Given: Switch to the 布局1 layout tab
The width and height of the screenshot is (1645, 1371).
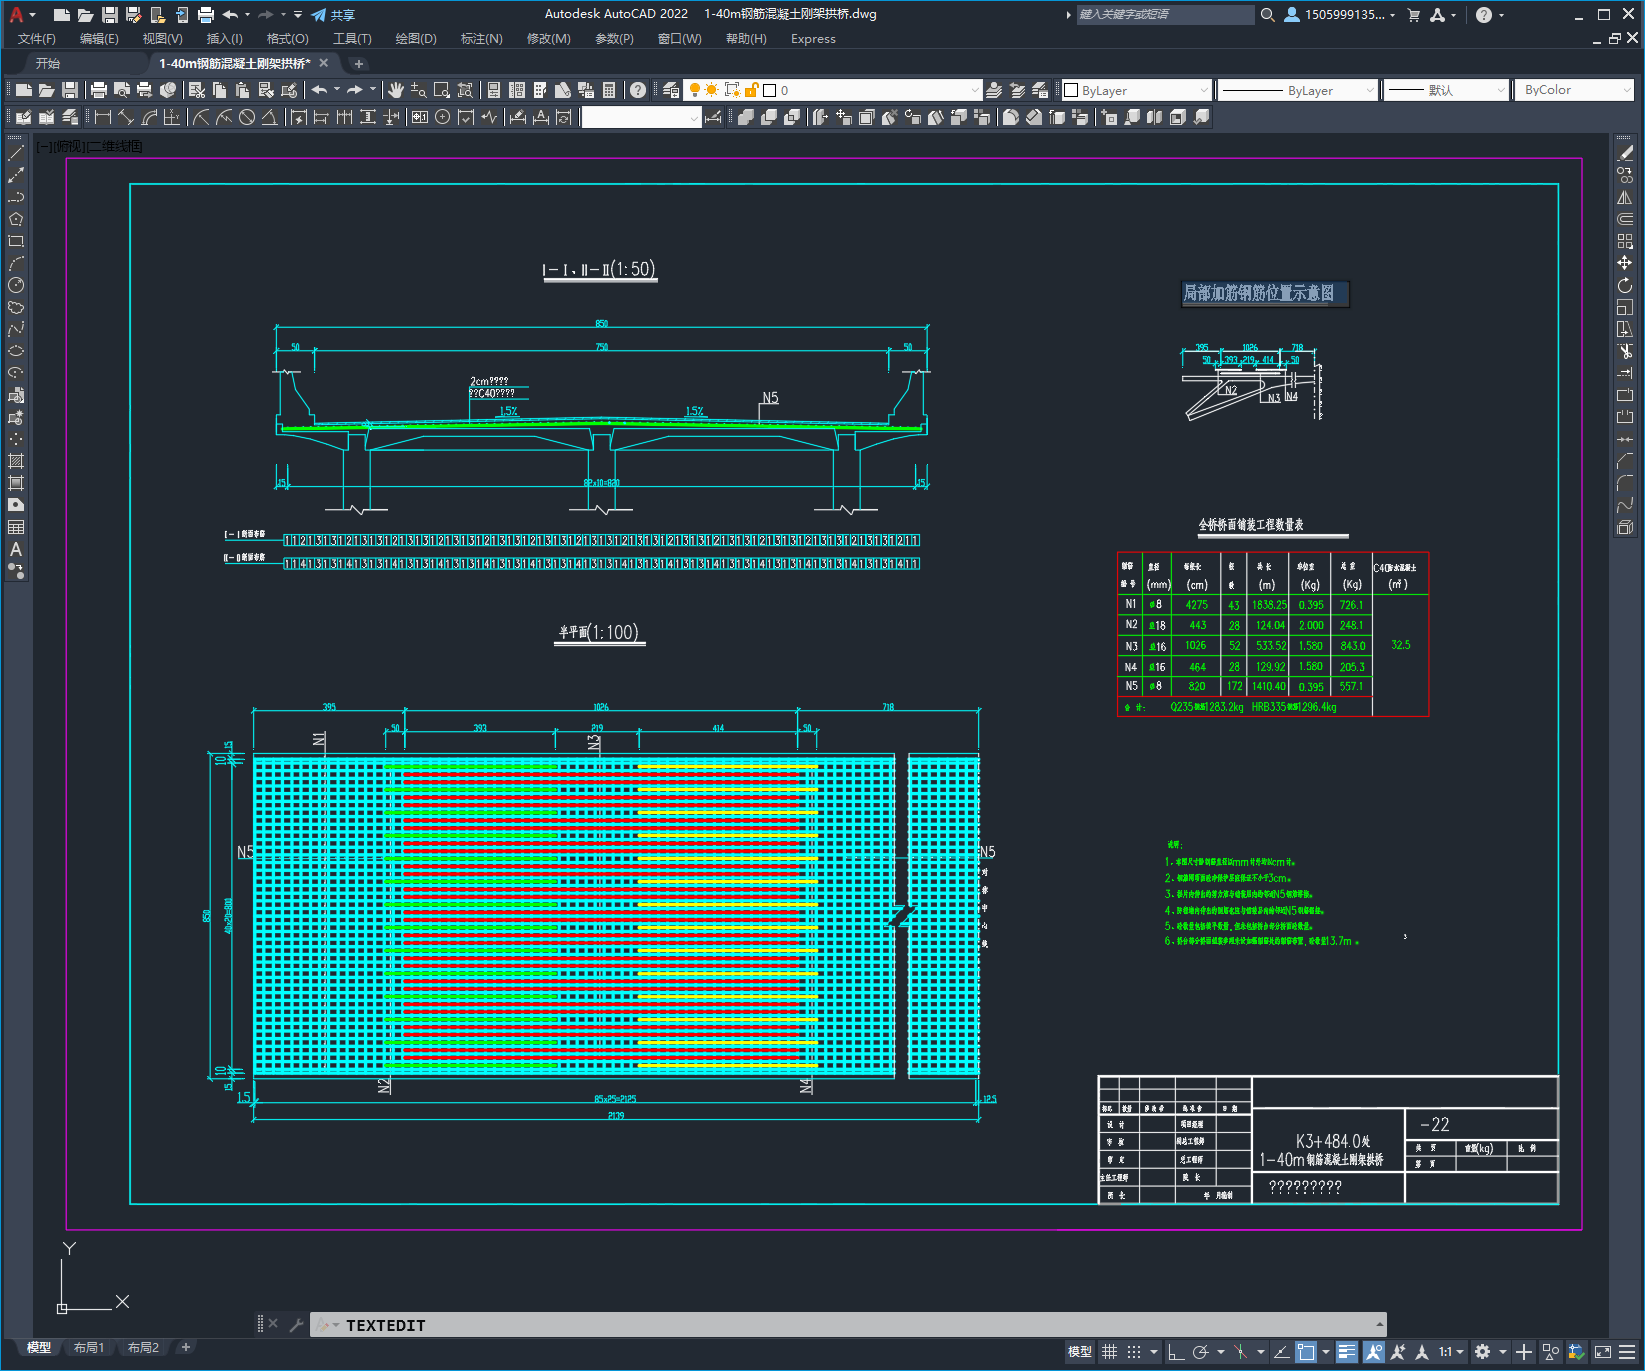Looking at the screenshot, I should pos(89,1347).
